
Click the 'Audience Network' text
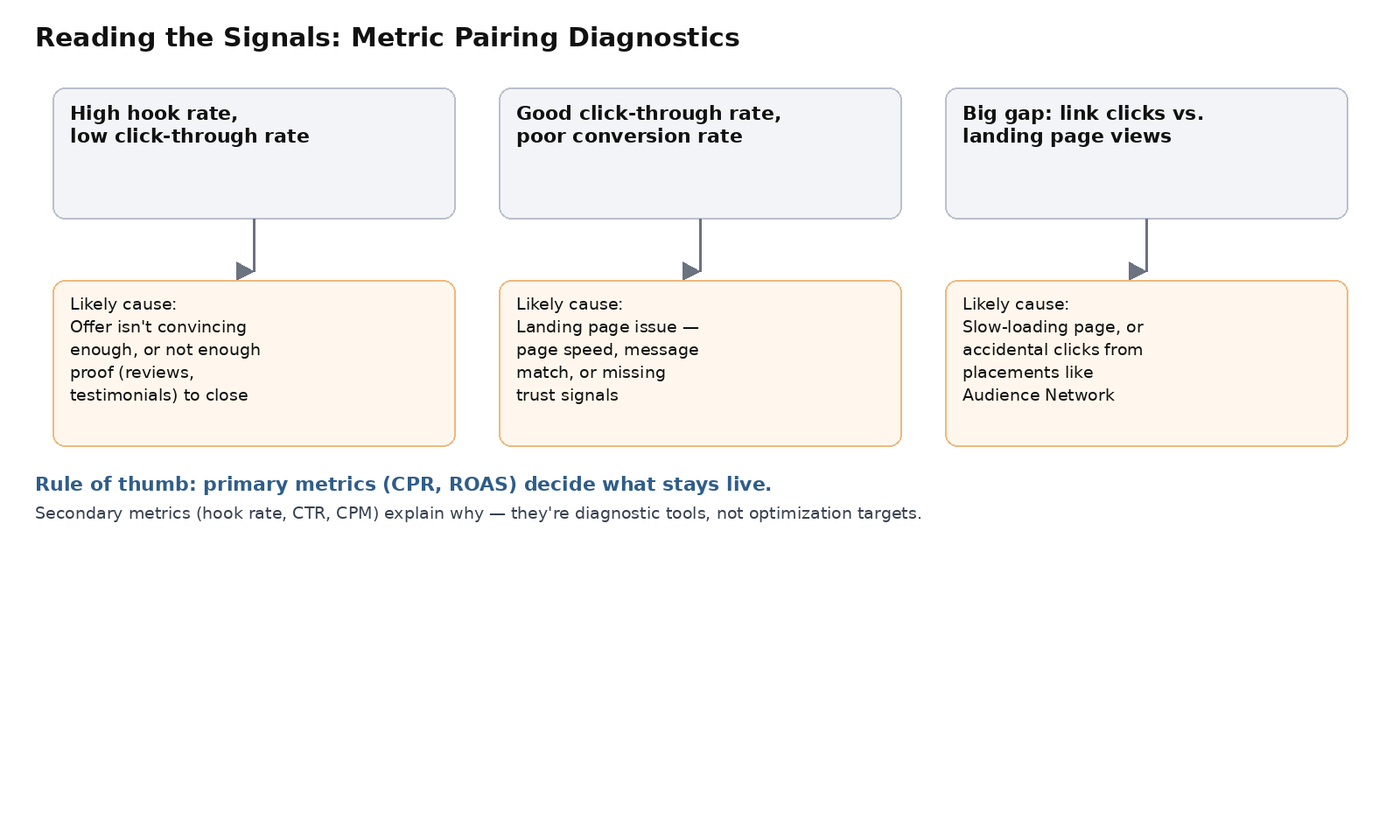[x=1038, y=395]
